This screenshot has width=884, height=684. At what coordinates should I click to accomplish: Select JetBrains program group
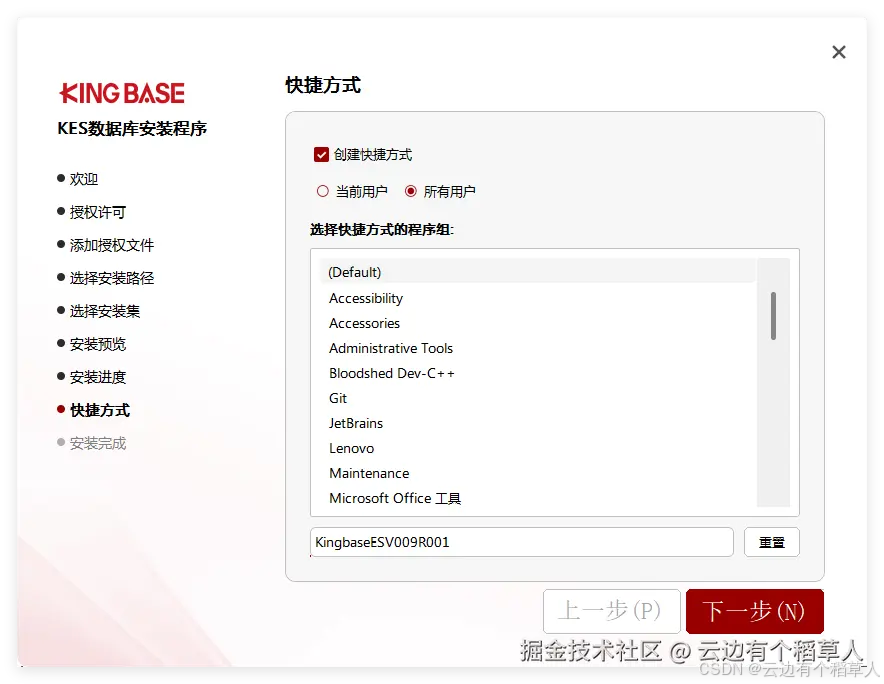537,423
